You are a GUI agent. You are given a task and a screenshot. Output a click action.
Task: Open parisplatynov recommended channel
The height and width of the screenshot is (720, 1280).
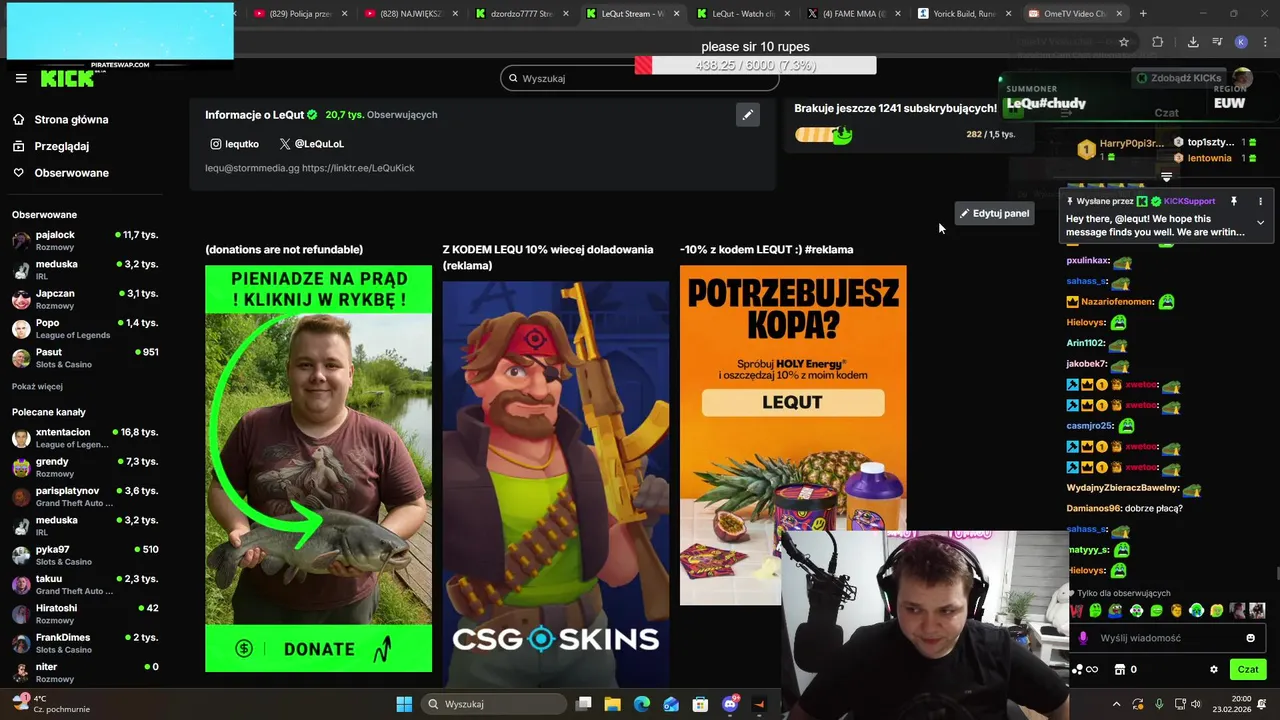click(85, 496)
